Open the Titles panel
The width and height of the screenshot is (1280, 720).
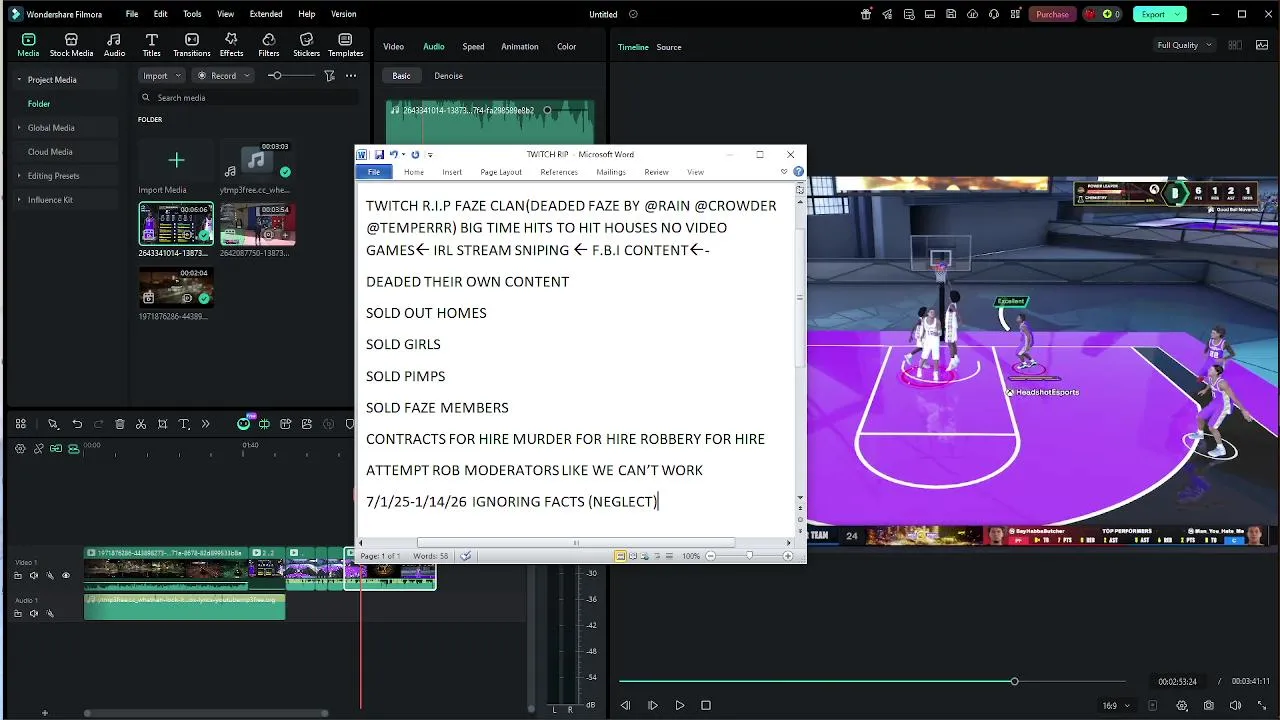click(151, 45)
